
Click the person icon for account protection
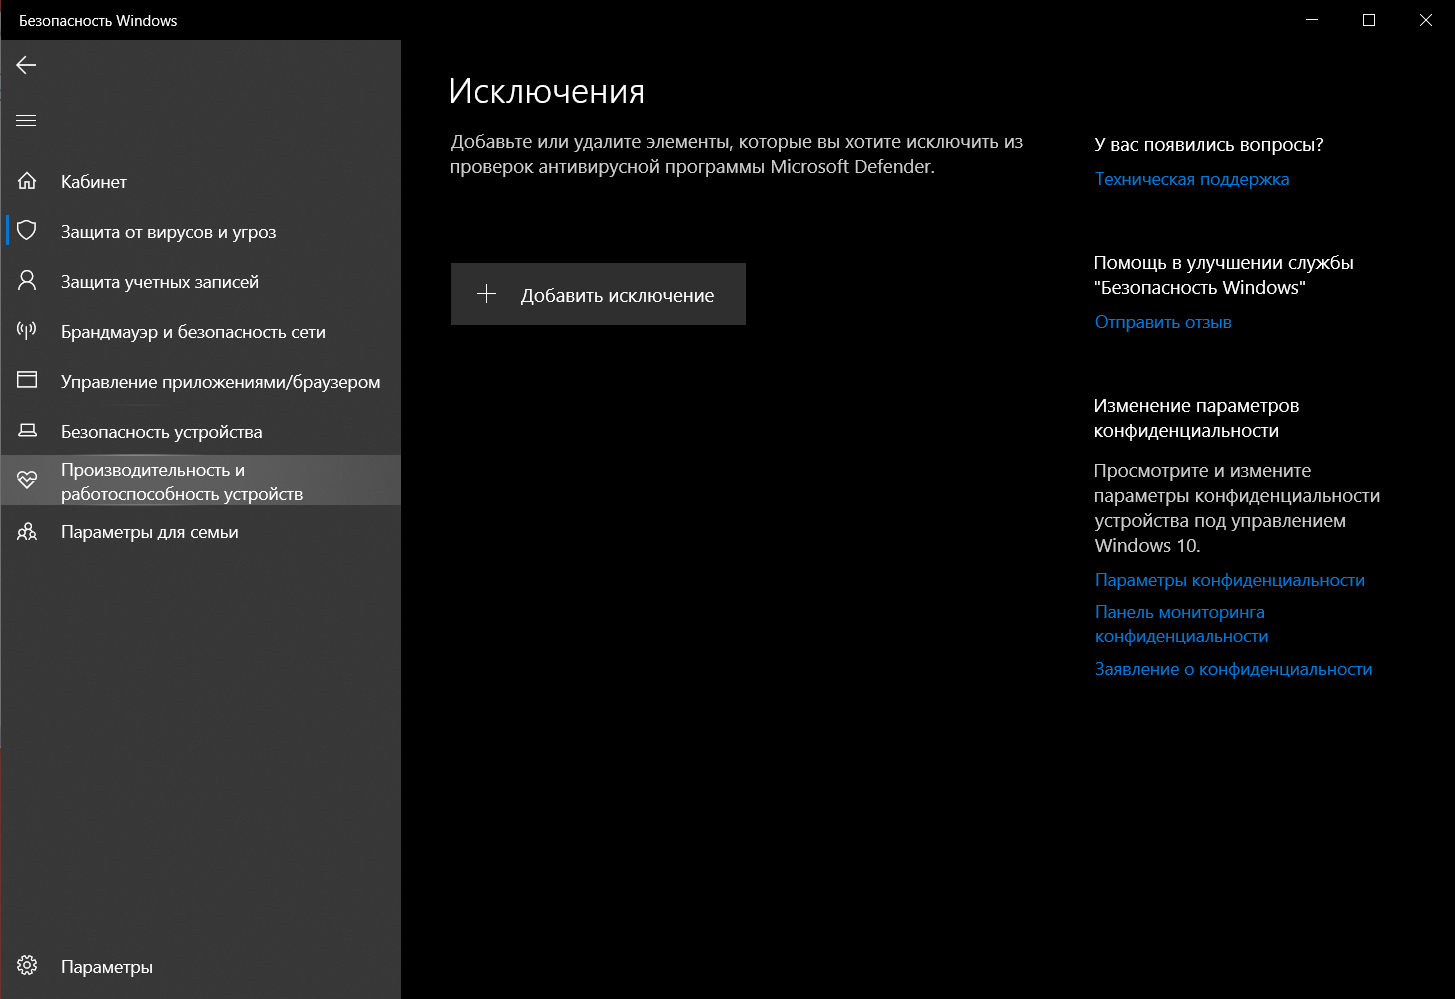[x=27, y=281]
